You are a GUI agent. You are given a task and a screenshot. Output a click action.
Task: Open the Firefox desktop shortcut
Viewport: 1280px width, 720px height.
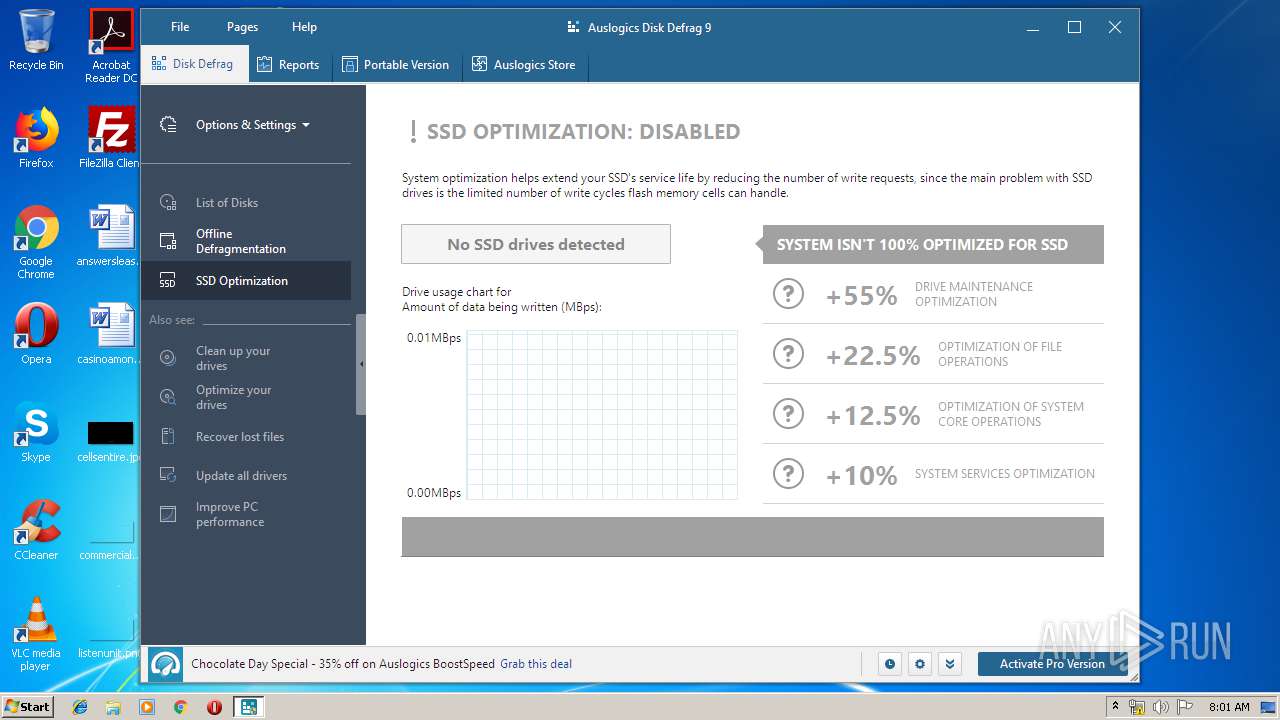(36, 138)
